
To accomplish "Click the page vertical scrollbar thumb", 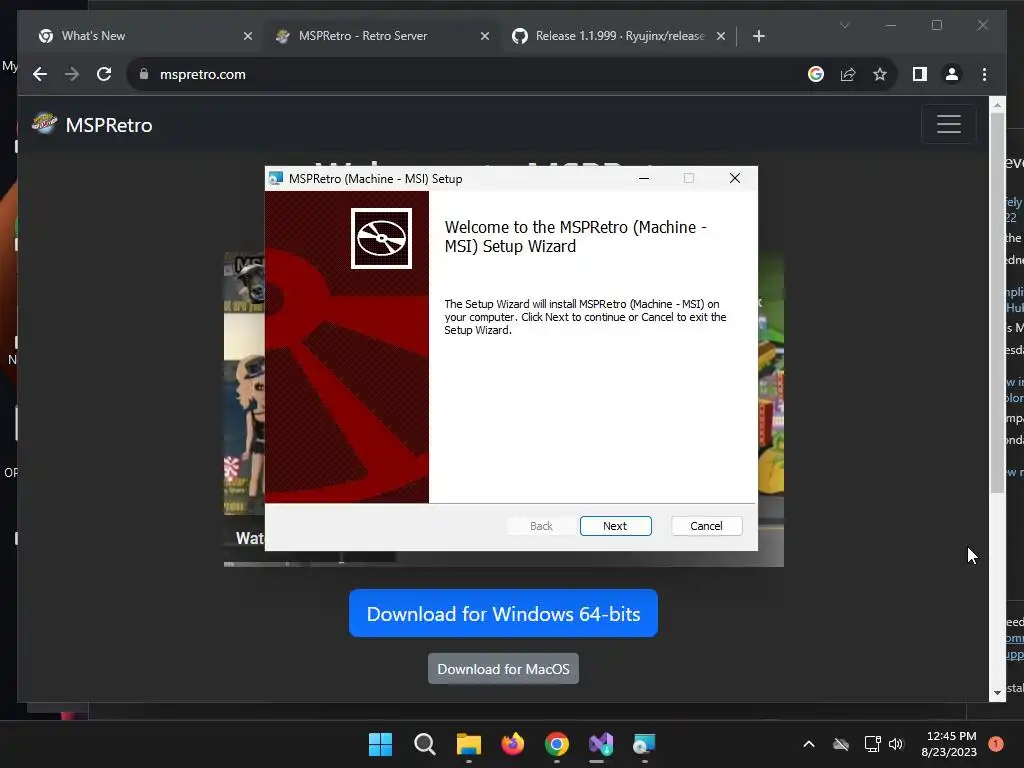I will (x=997, y=302).
